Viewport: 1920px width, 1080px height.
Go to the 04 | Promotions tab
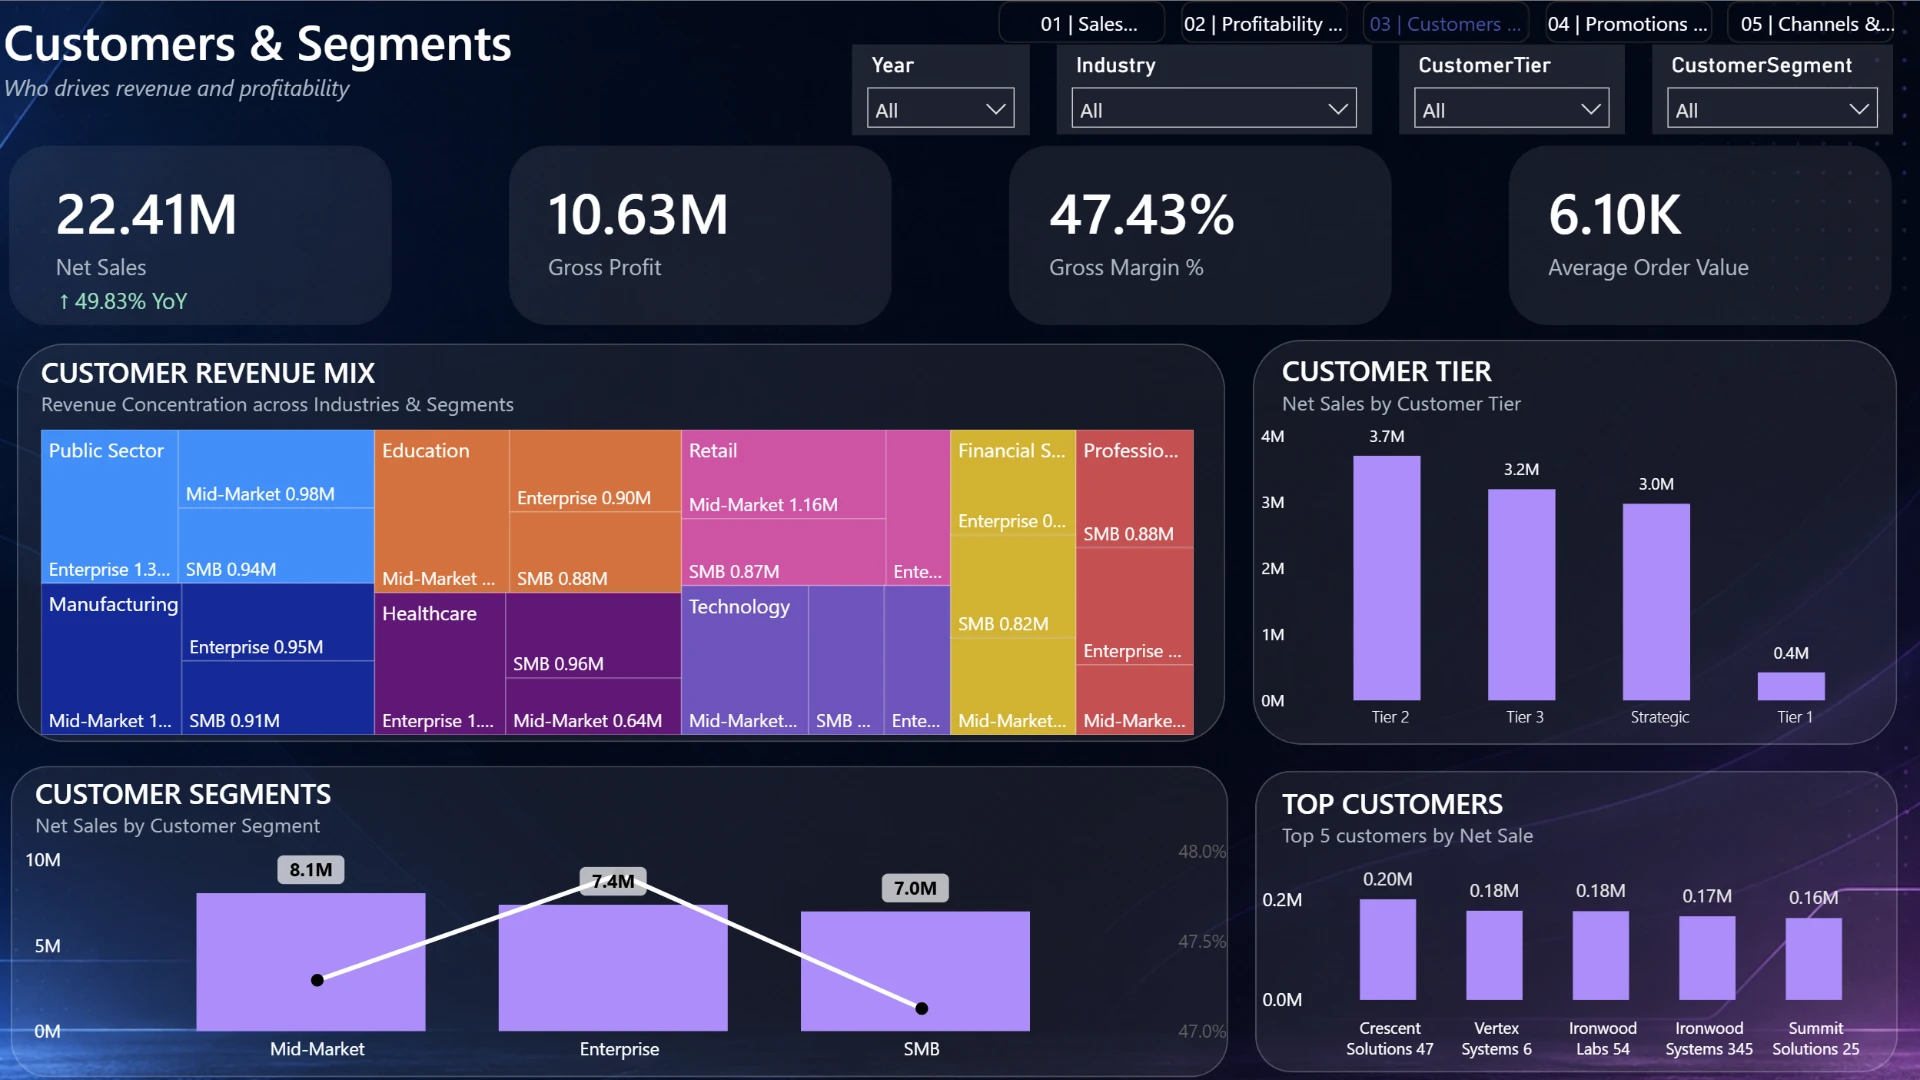[1627, 24]
